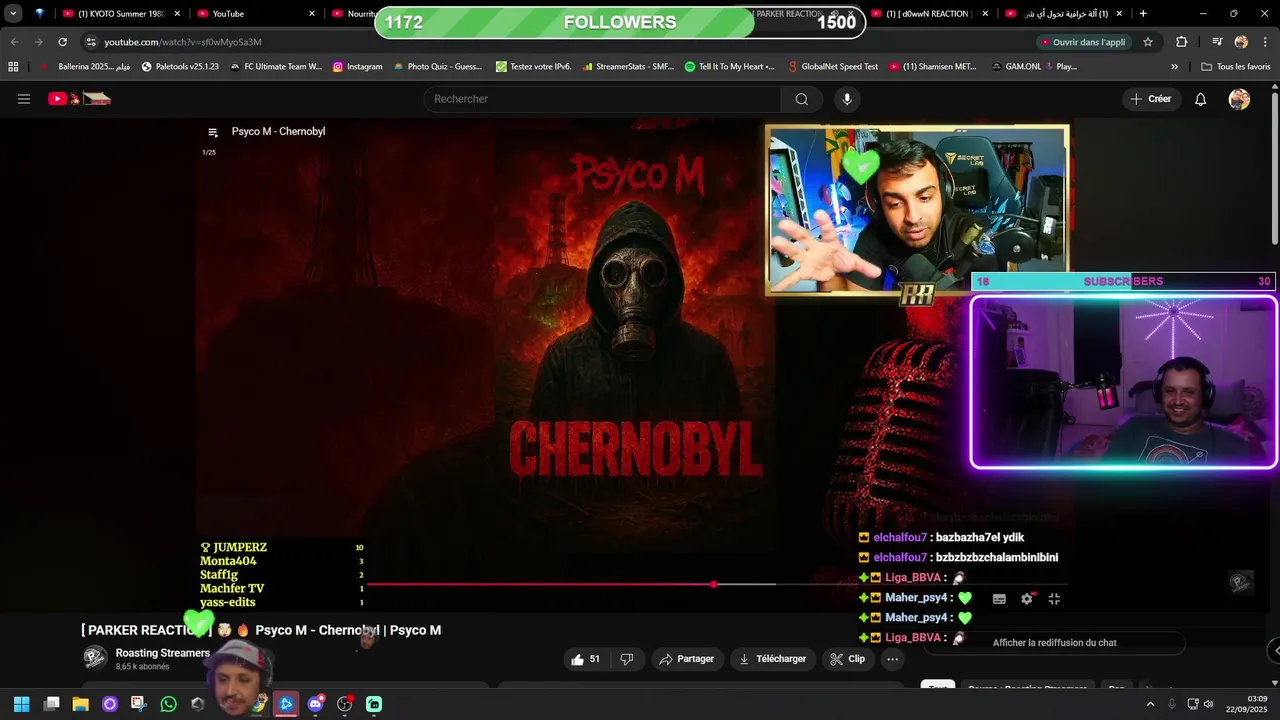Reload the page in Chrome

tap(62, 42)
